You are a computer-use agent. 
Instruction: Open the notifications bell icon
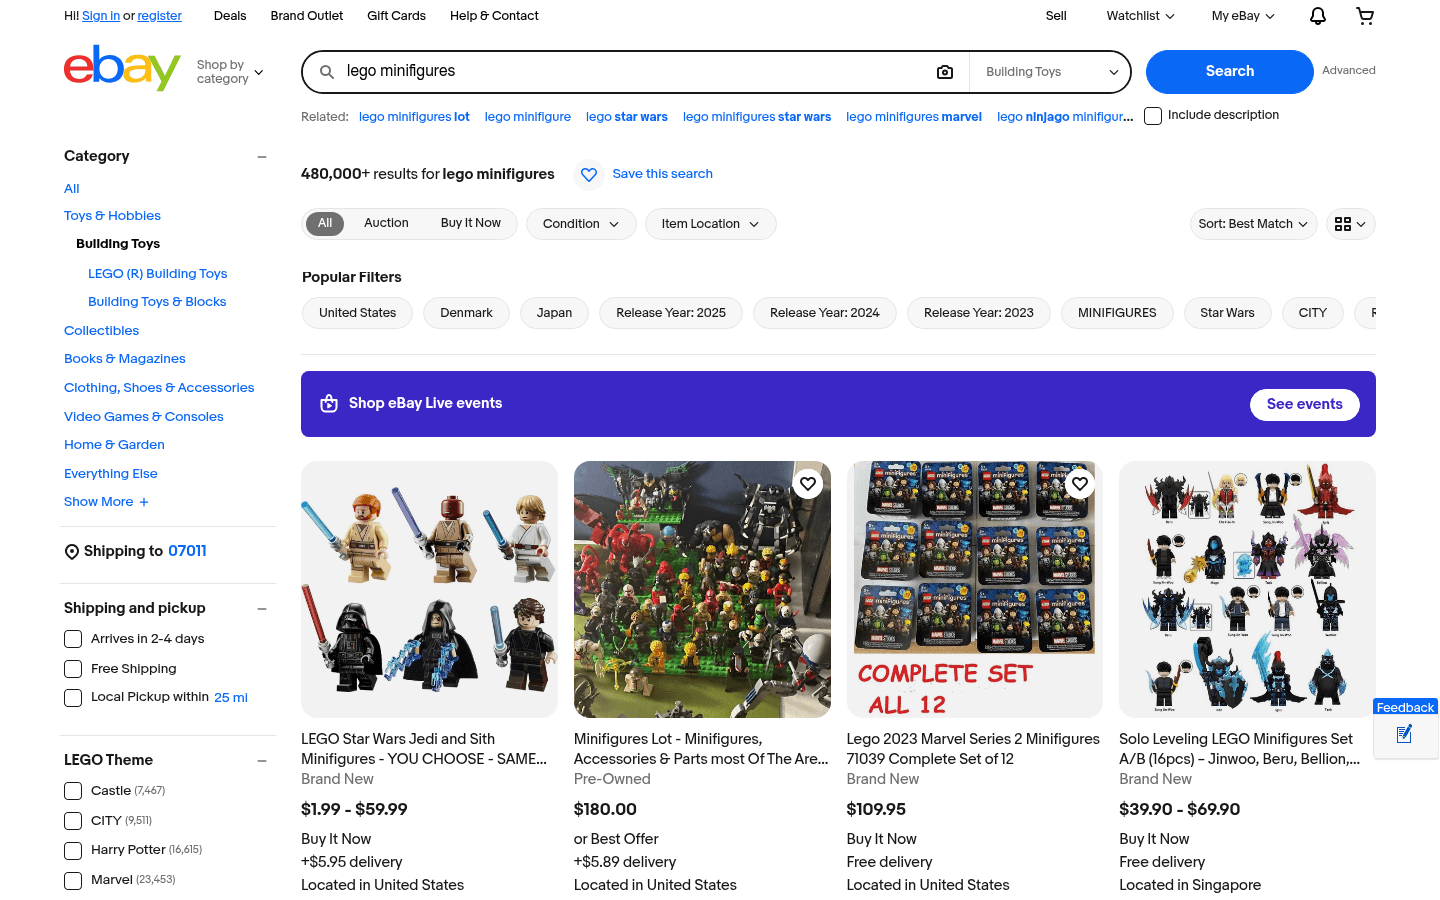pyautogui.click(x=1318, y=16)
